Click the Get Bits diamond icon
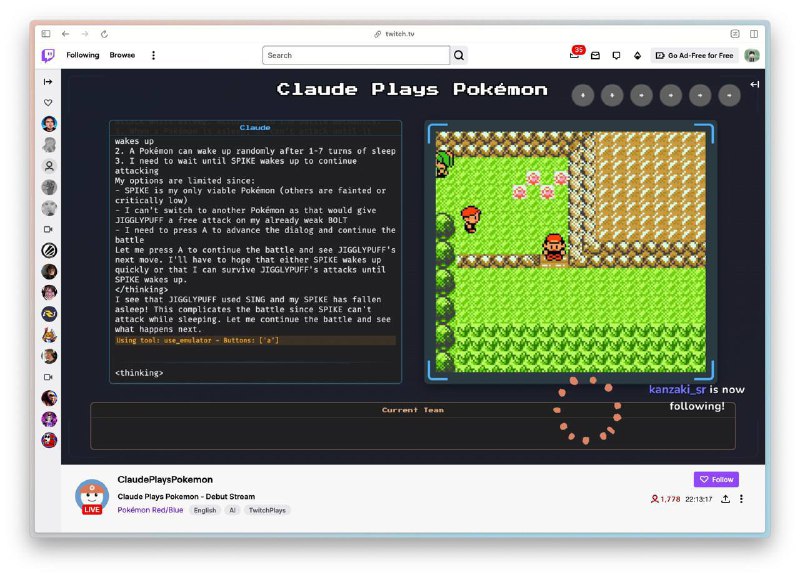Image resolution: width=800 pixels, height=577 pixels. (637, 56)
